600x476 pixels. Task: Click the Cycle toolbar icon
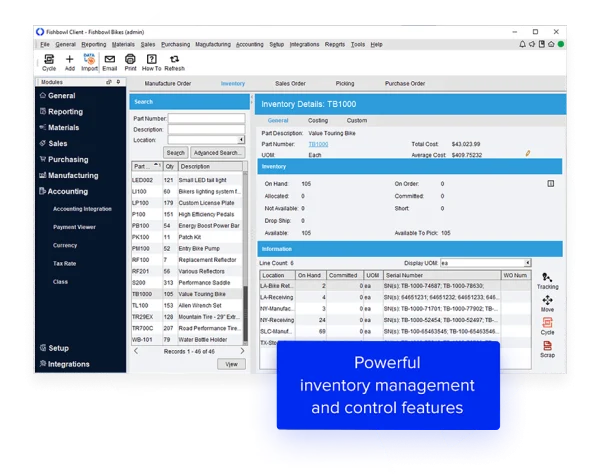(49, 62)
